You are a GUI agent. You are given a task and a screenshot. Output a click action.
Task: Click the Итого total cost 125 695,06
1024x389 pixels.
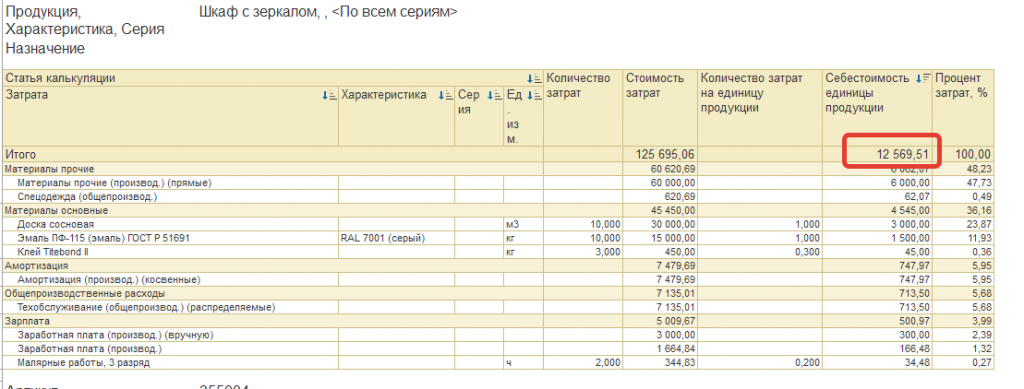pos(661,155)
